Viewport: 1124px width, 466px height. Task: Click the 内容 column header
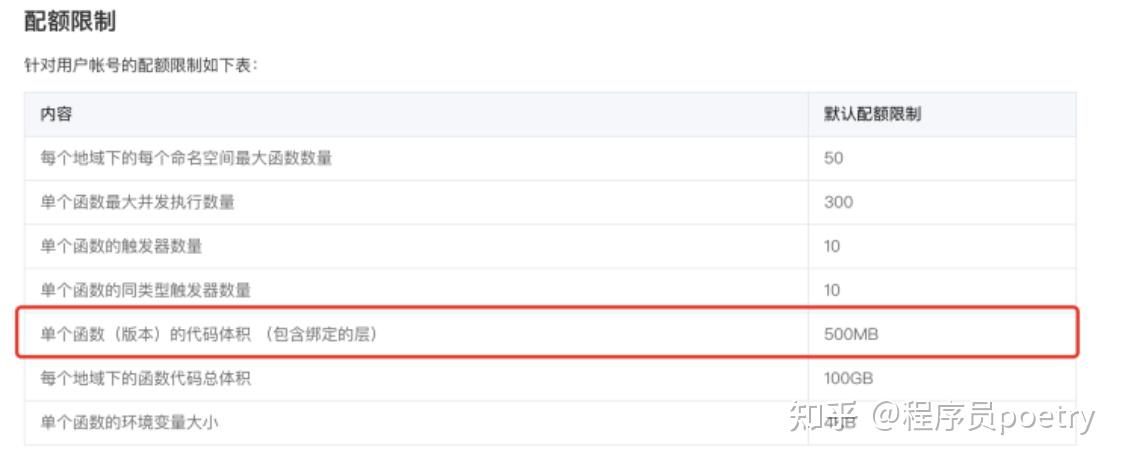click(56, 114)
